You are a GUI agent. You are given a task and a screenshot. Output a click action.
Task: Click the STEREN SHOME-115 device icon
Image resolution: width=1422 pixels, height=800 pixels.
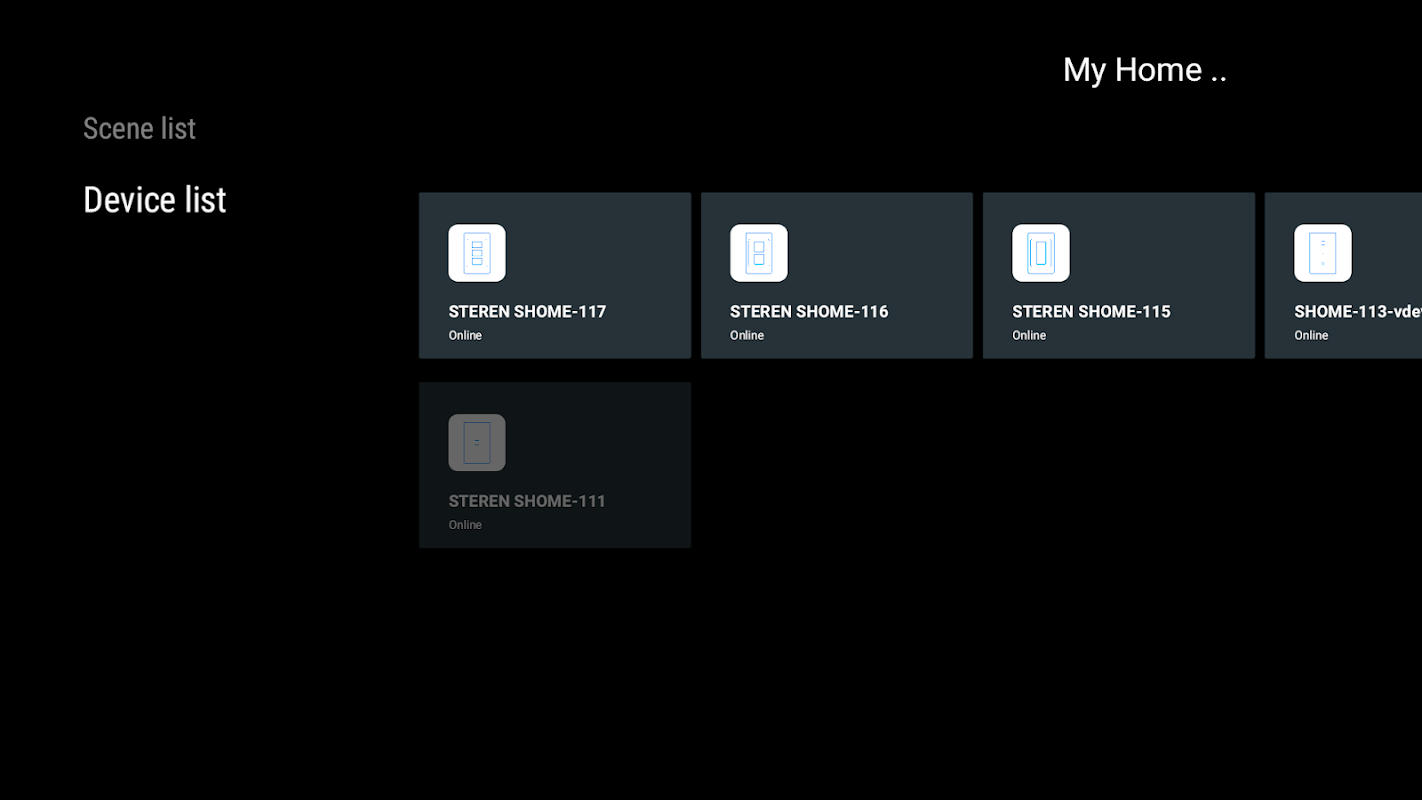[1041, 253]
